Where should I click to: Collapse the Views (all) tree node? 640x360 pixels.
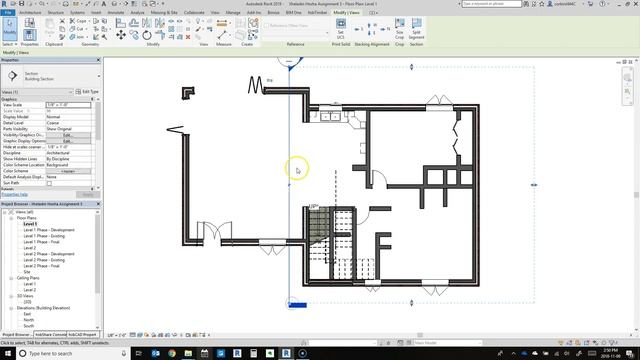tap(5, 212)
